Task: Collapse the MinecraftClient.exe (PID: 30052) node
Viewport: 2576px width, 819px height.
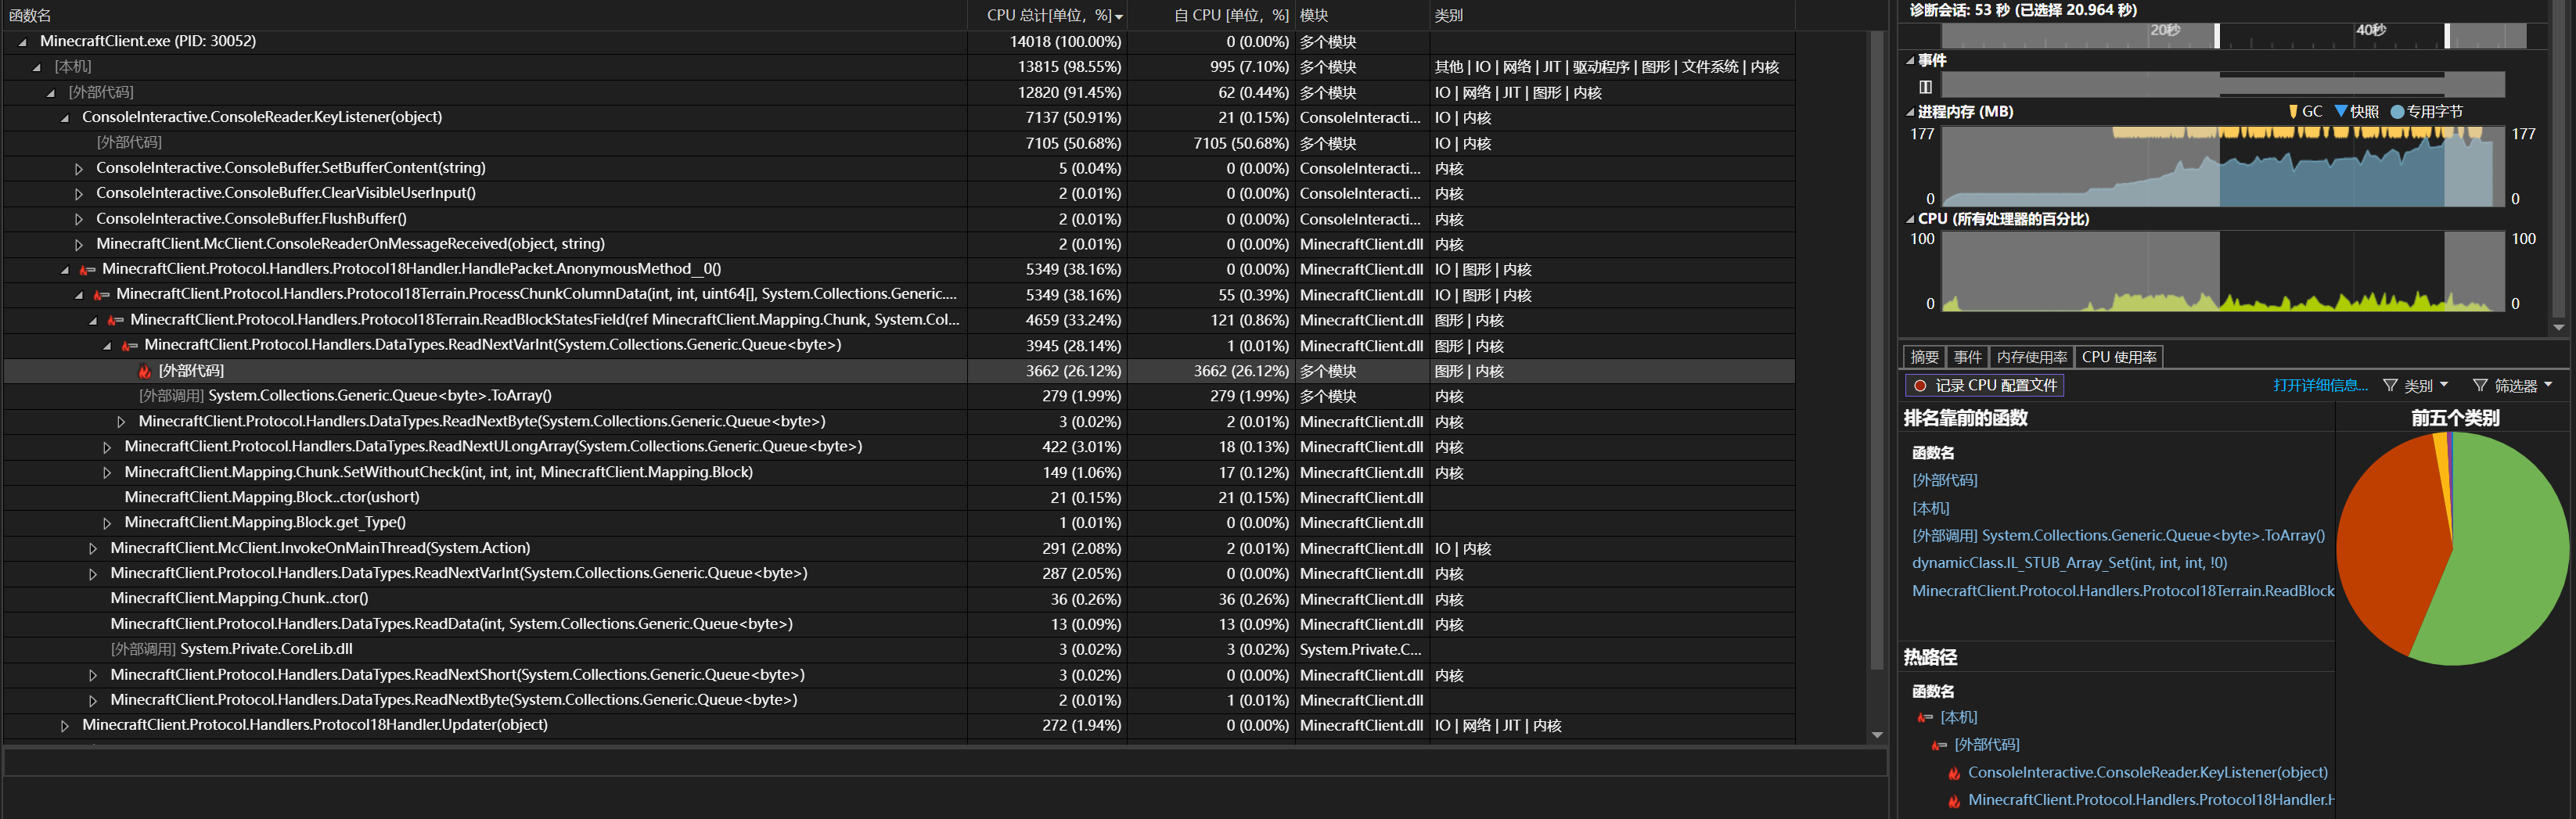Action: (23, 42)
